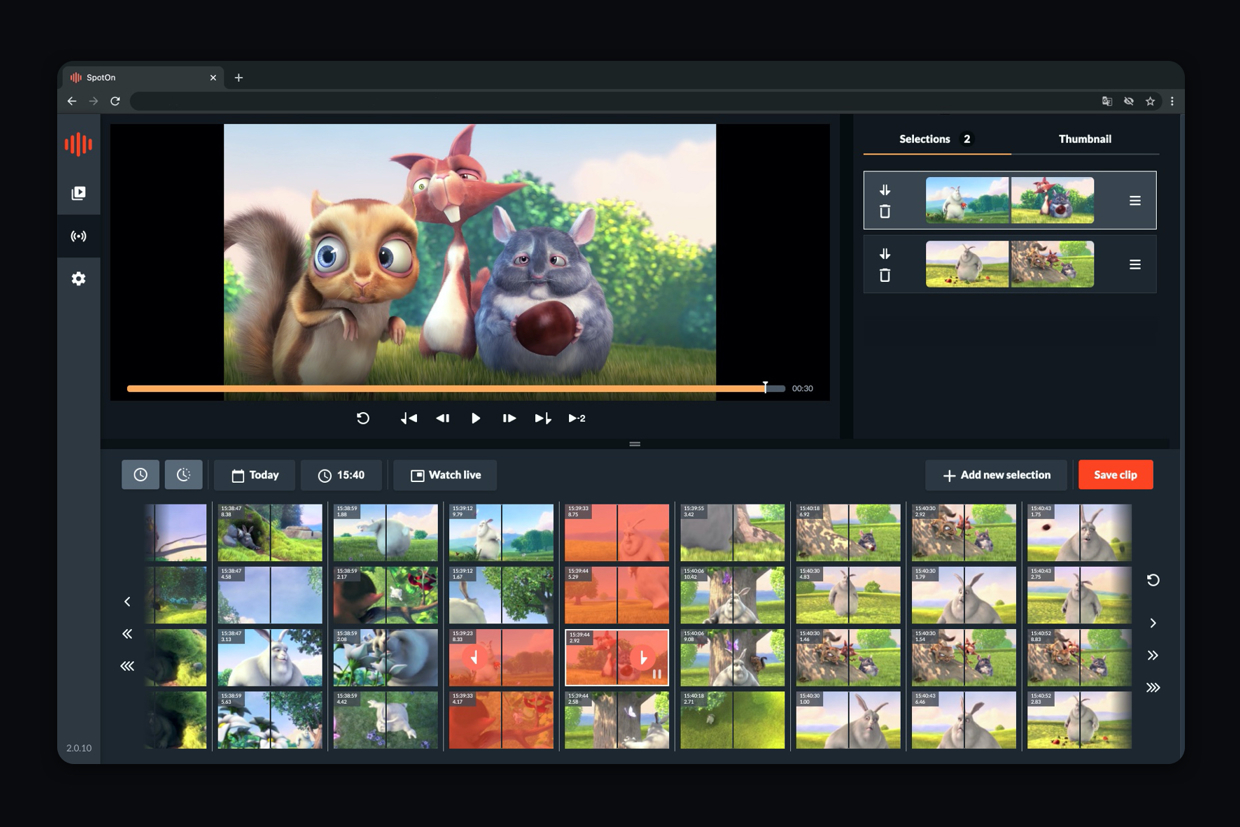This screenshot has height=827, width=1240.
Task: Click the Save clip button
Action: 1115,475
